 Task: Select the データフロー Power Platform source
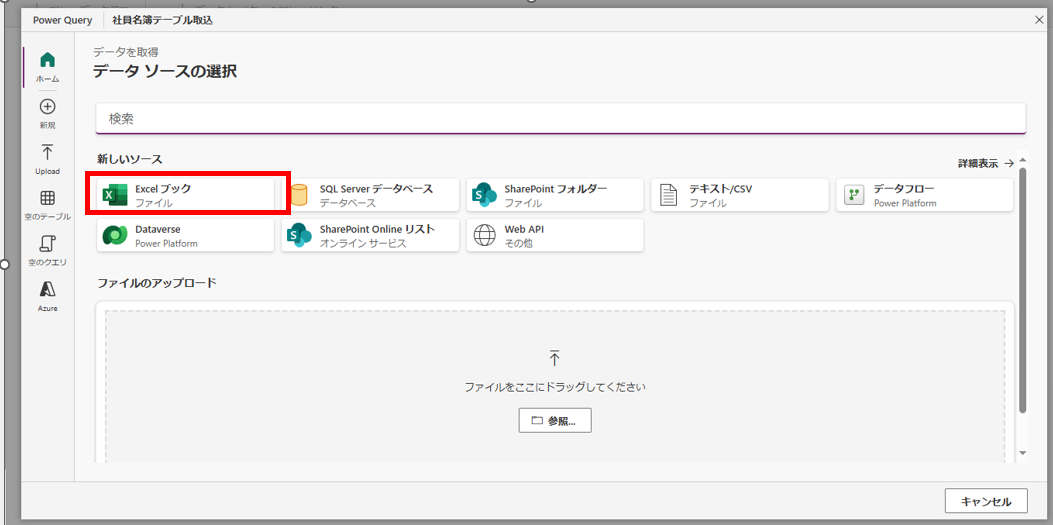(924, 195)
